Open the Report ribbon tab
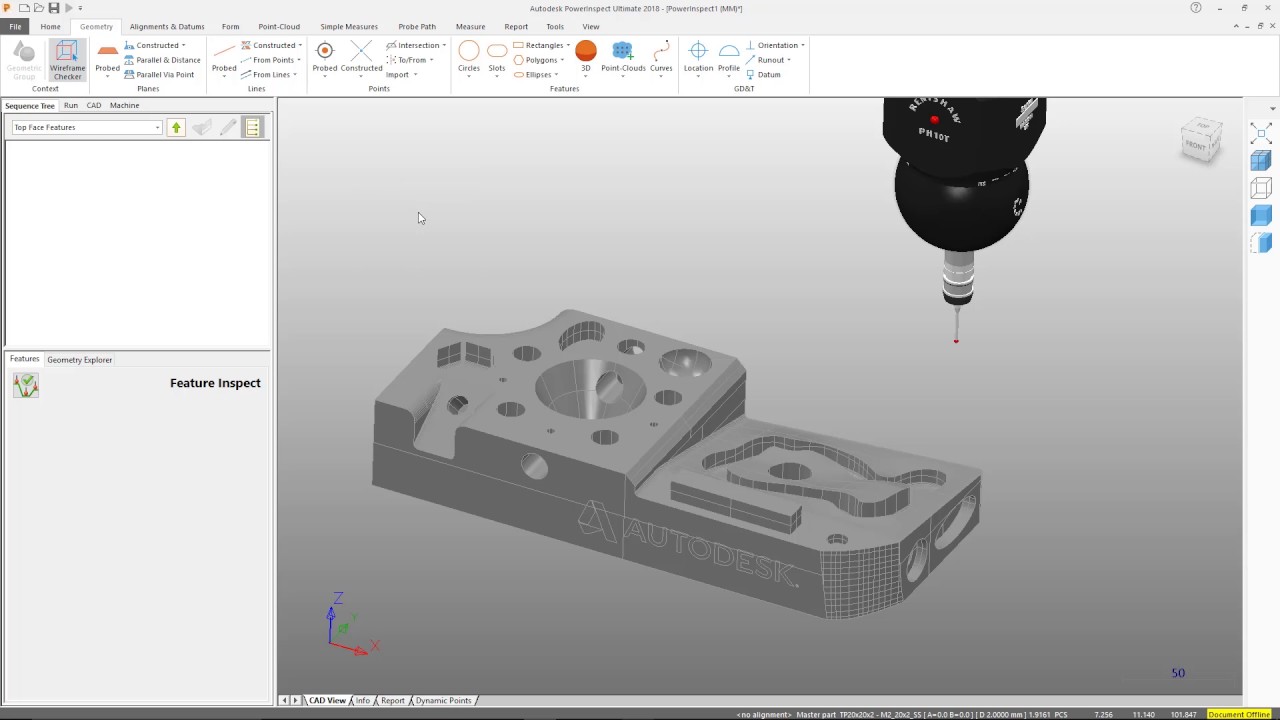1280x720 pixels. click(516, 27)
